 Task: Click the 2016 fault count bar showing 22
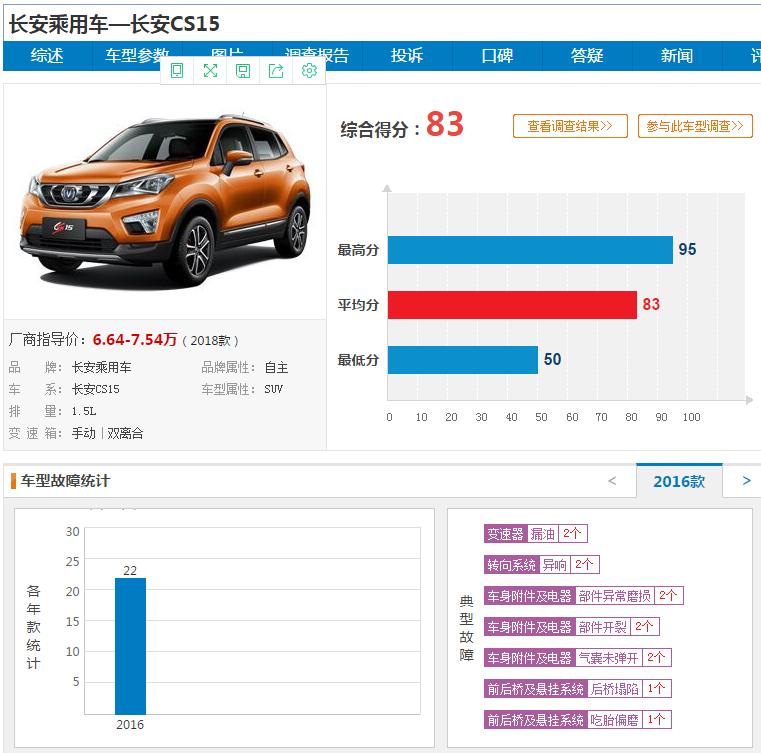point(130,646)
